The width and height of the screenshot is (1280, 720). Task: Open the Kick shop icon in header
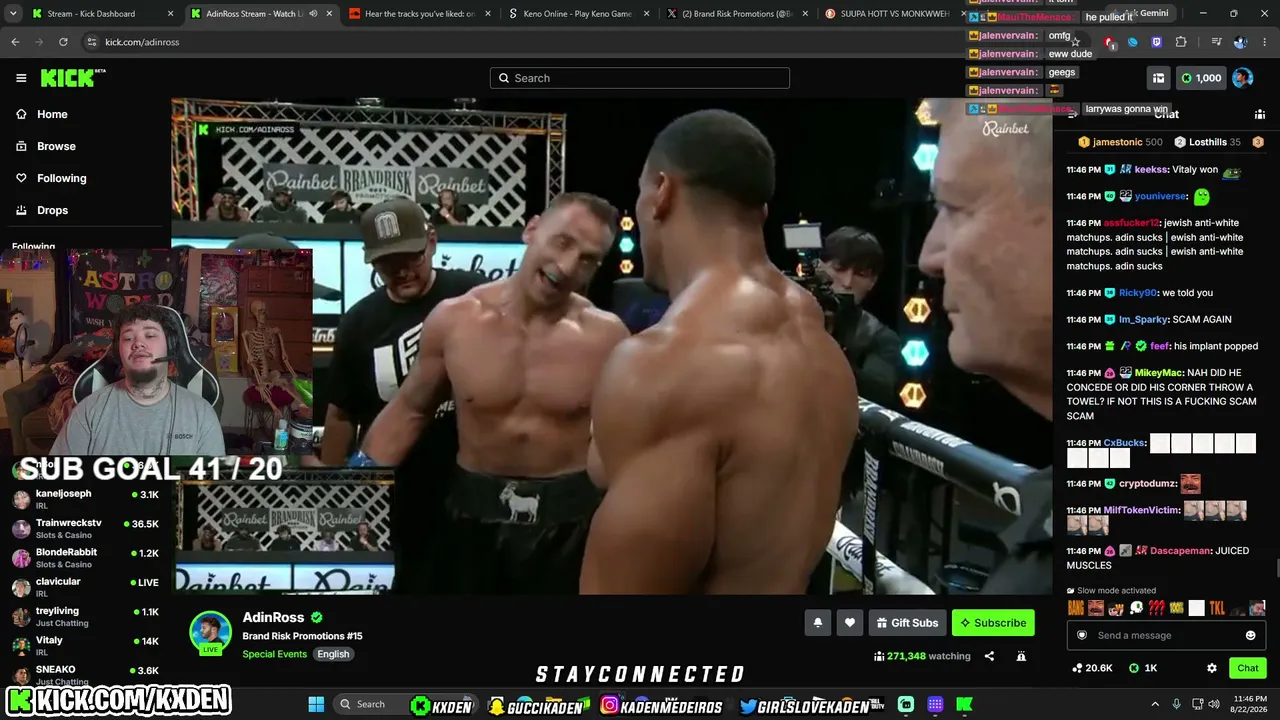(1158, 78)
